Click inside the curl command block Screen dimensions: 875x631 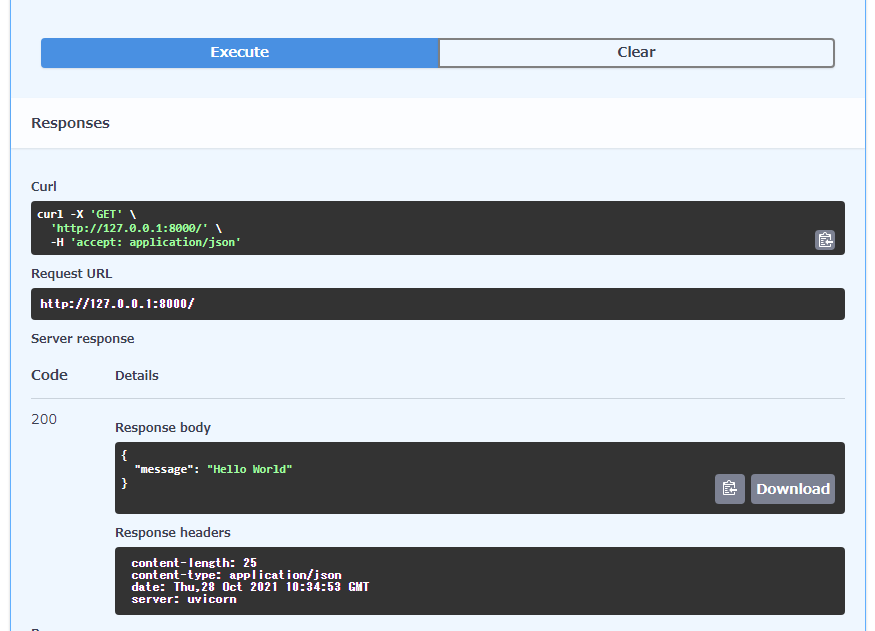pyautogui.click(x=300, y=226)
